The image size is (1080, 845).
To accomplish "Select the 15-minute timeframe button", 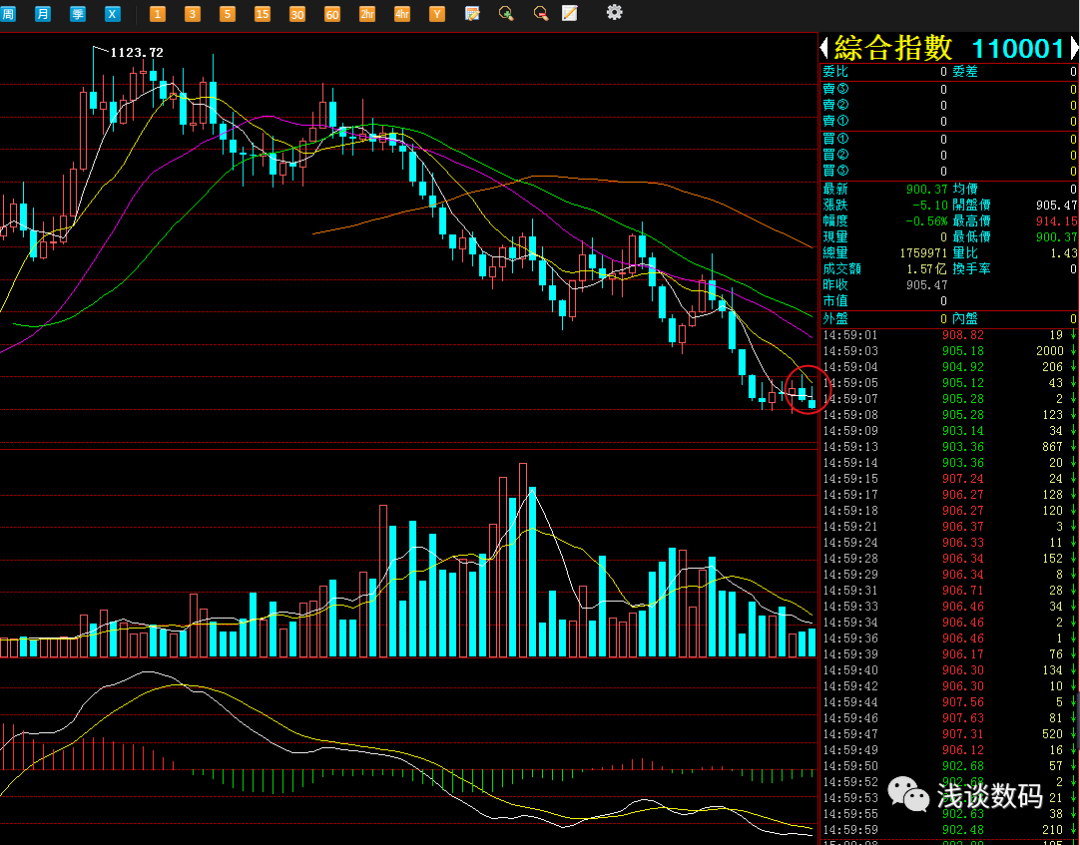I will pyautogui.click(x=262, y=14).
